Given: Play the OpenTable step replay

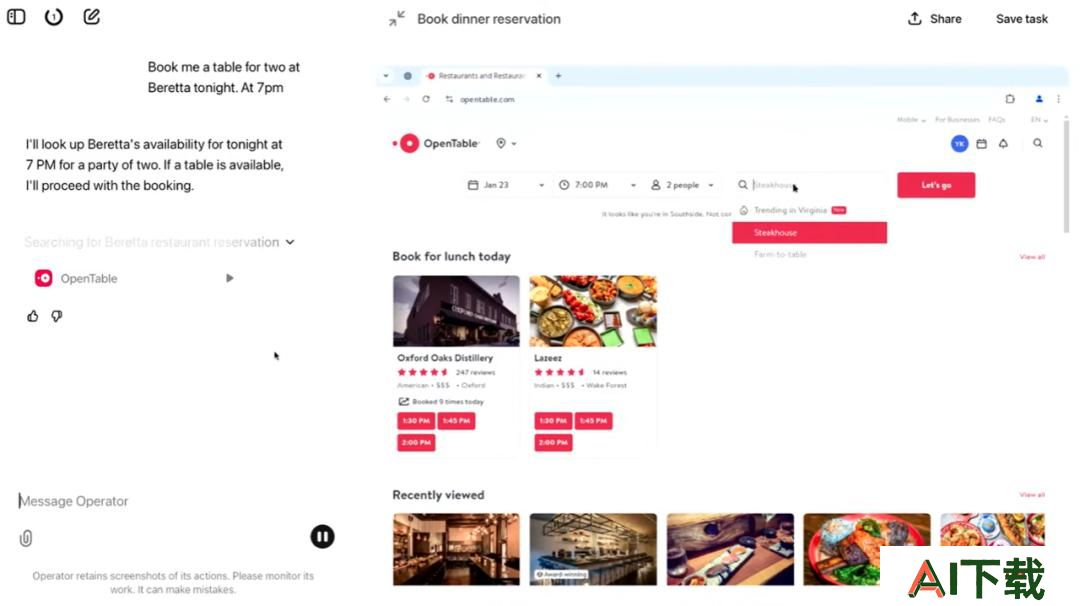Looking at the screenshot, I should (x=229, y=278).
